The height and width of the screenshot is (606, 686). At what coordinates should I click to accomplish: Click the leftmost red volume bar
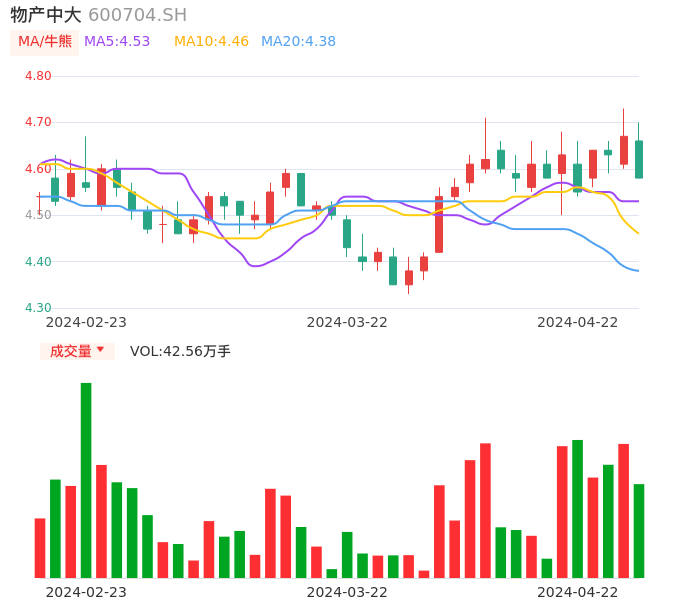(x=40, y=547)
